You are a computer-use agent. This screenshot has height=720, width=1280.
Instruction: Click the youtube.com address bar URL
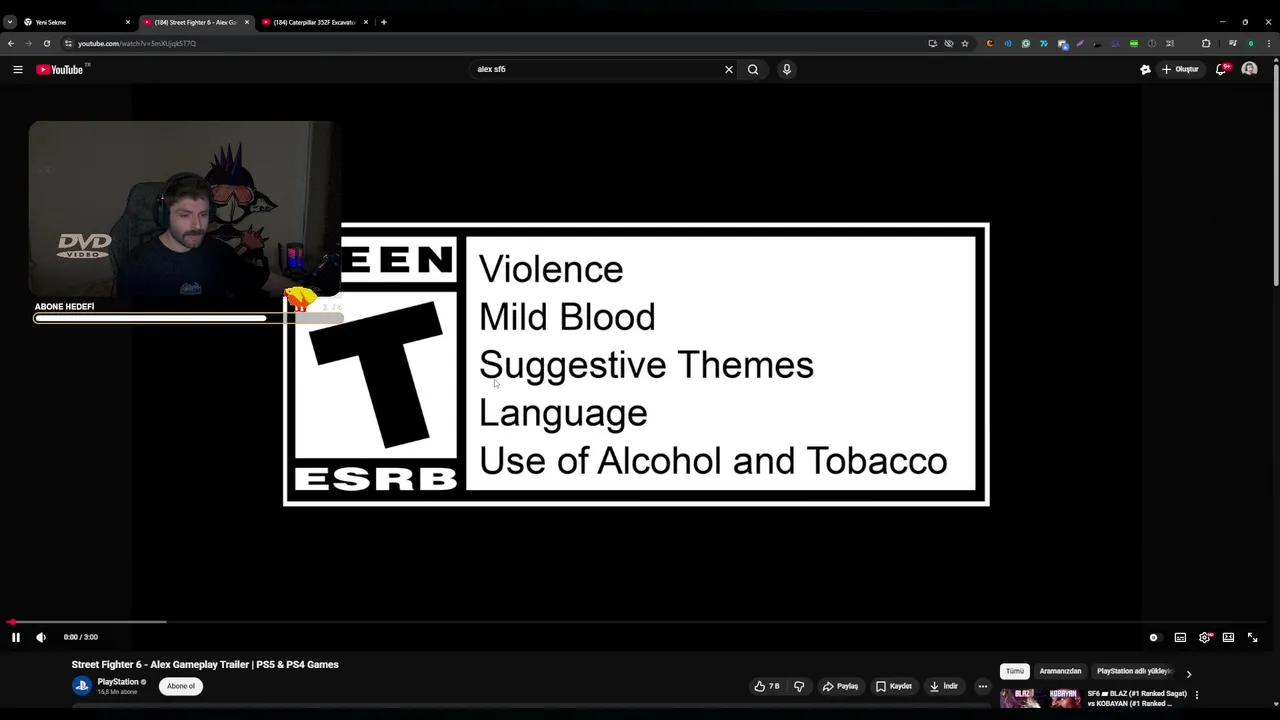tap(137, 43)
